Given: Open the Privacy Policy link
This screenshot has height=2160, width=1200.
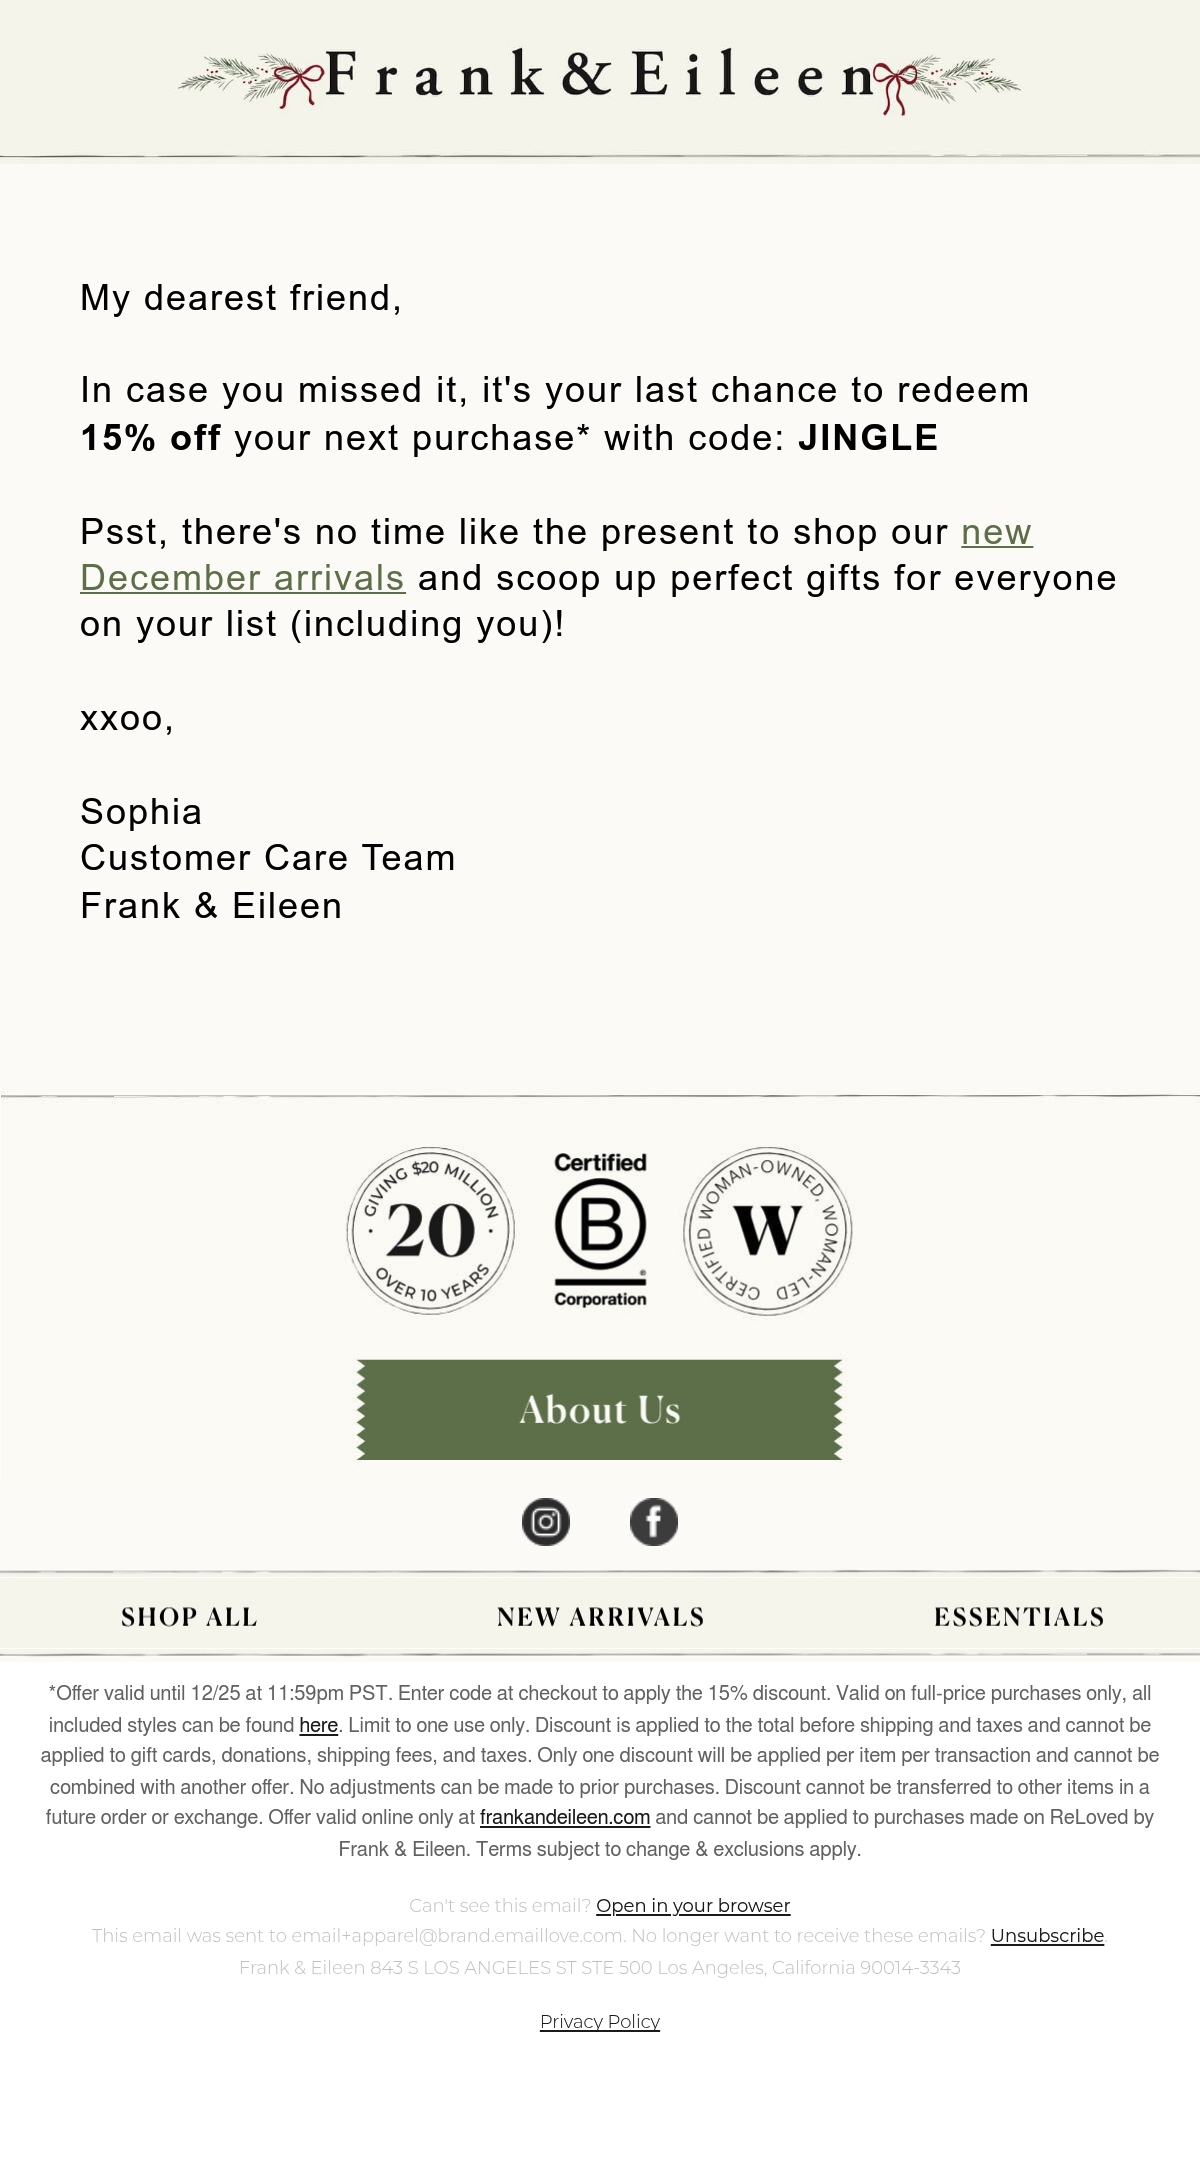Looking at the screenshot, I should click(x=600, y=2022).
